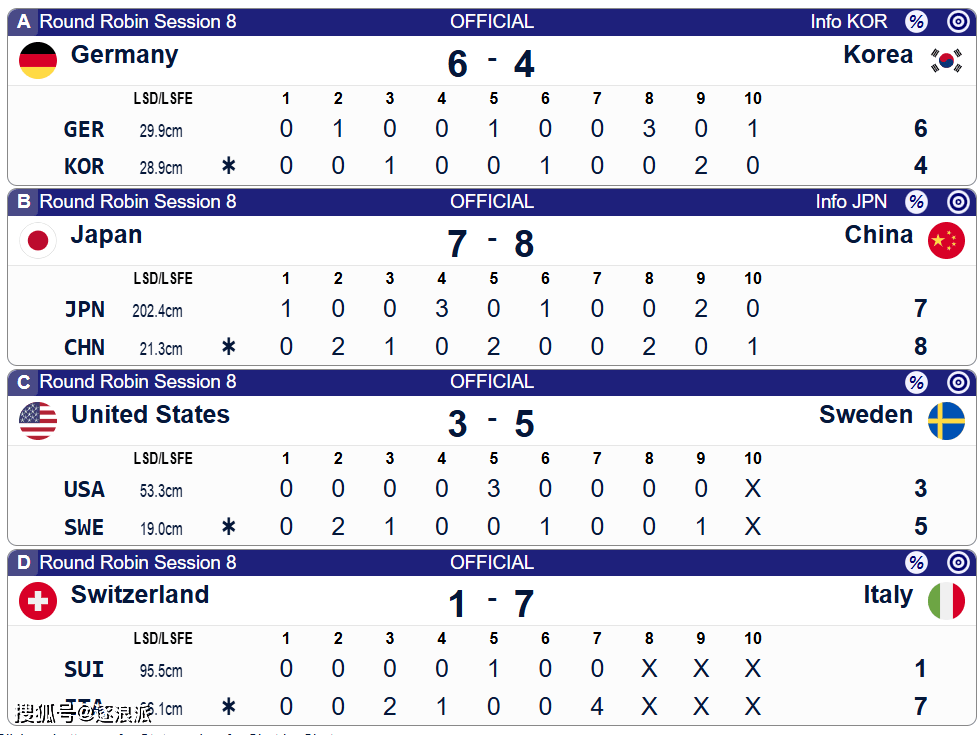The image size is (980, 735).
Task: Select Sheet A Round Robin Session 8 header
Action: point(138,21)
